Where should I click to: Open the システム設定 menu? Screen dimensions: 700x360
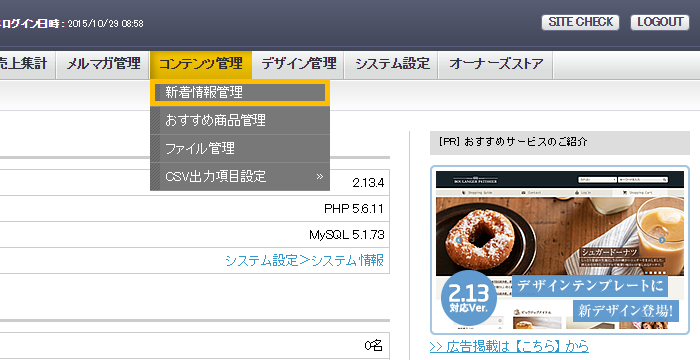click(x=392, y=64)
